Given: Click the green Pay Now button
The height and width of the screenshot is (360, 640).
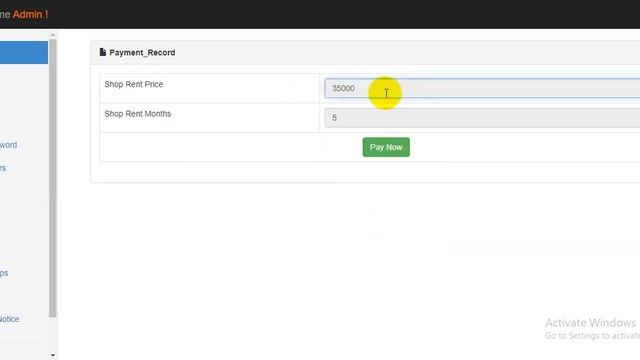Looking at the screenshot, I should (x=386, y=147).
